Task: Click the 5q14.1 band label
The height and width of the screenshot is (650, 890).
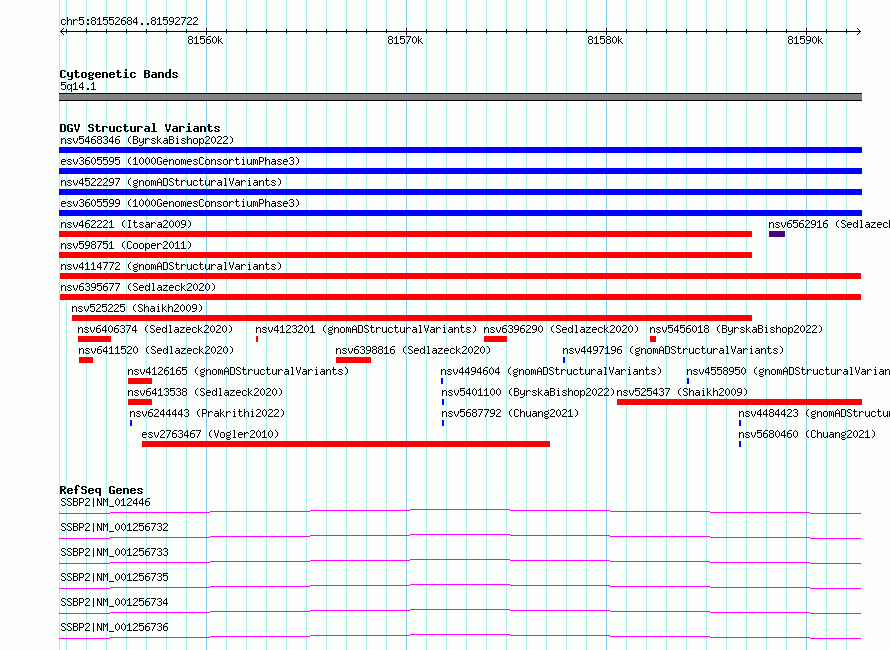Action: 78,86
